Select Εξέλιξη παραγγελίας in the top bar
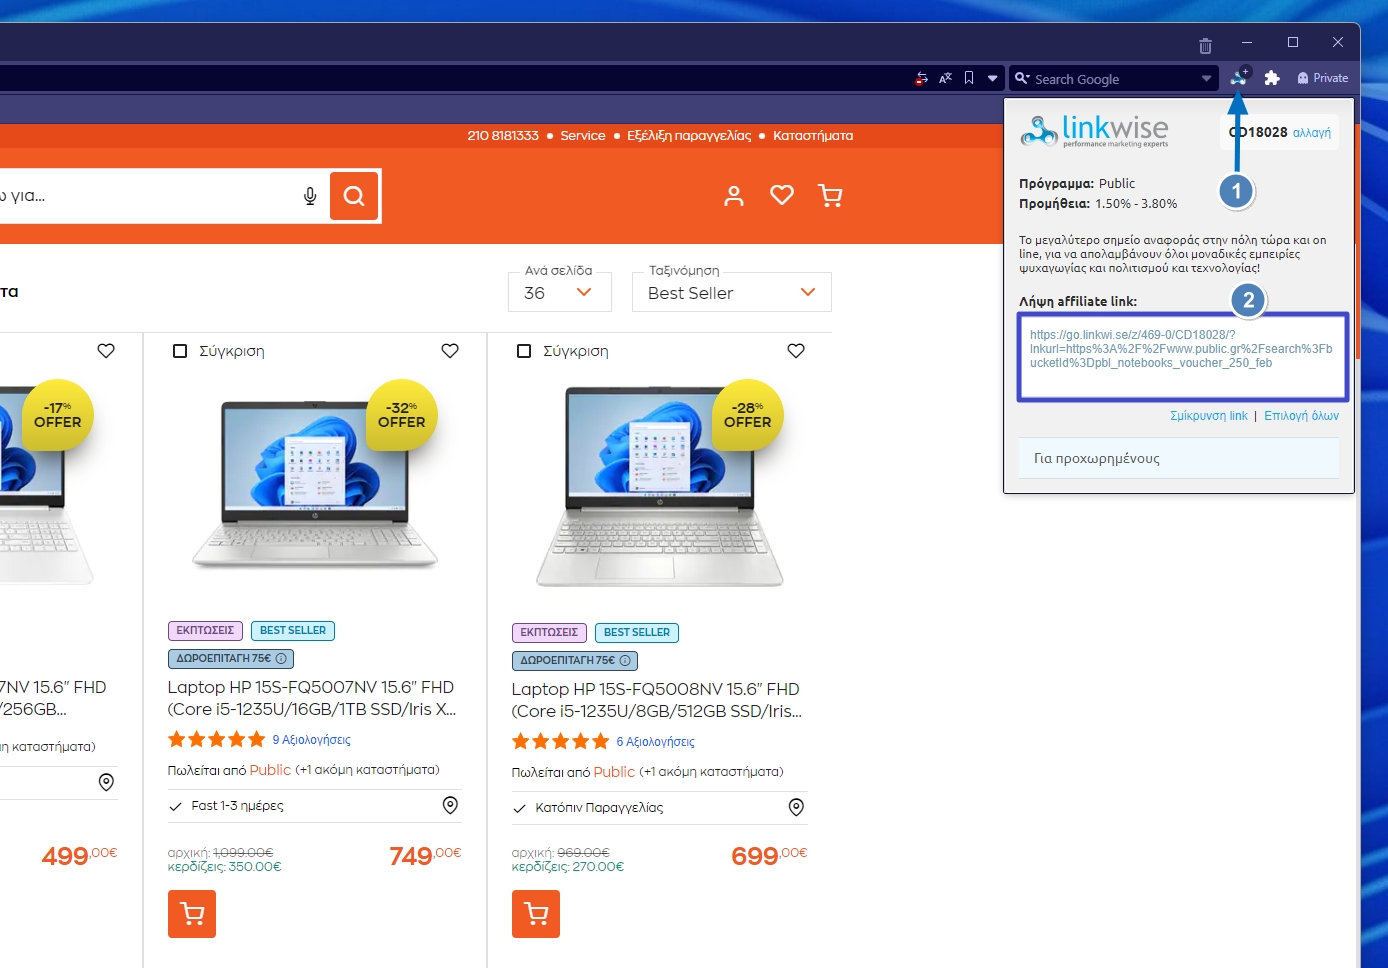This screenshot has height=968, width=1388. [689, 136]
